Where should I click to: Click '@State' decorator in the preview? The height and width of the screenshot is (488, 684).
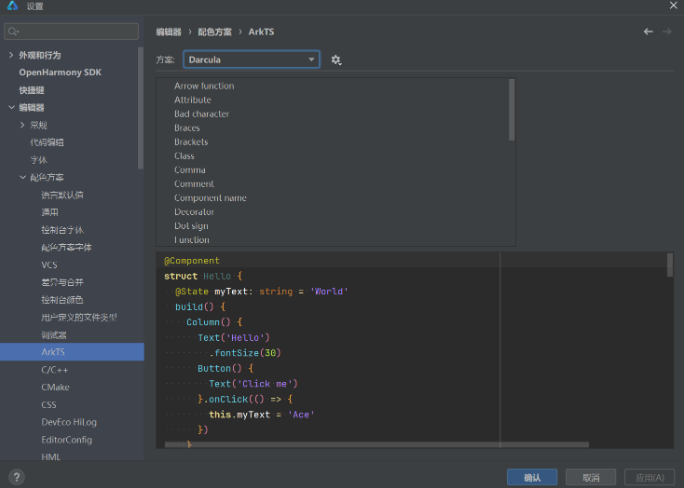click(192, 291)
